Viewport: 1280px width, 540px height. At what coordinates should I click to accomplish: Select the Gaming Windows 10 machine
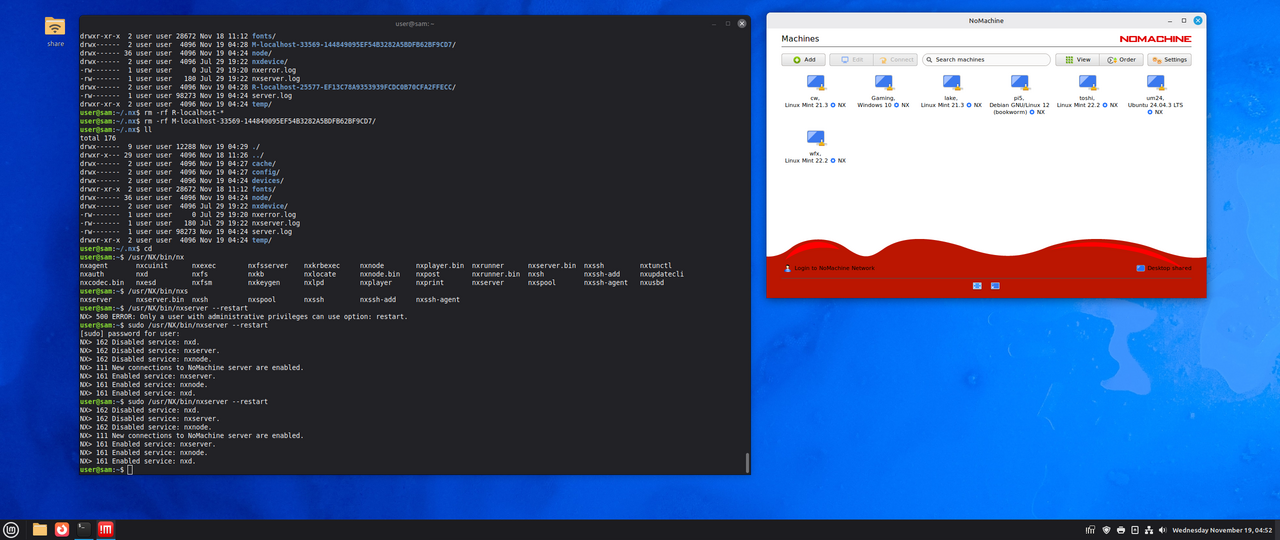point(883,83)
